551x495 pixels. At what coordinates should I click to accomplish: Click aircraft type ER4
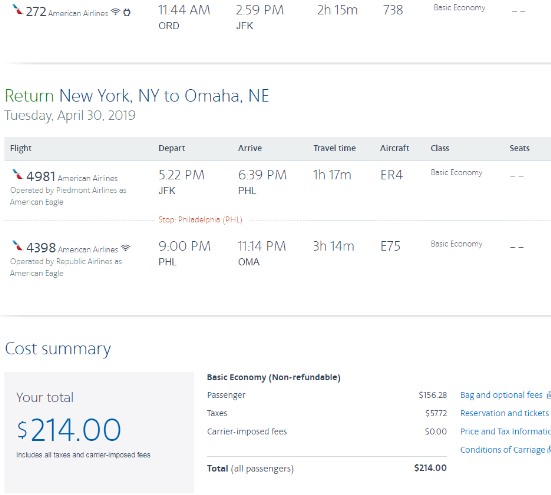click(x=391, y=175)
